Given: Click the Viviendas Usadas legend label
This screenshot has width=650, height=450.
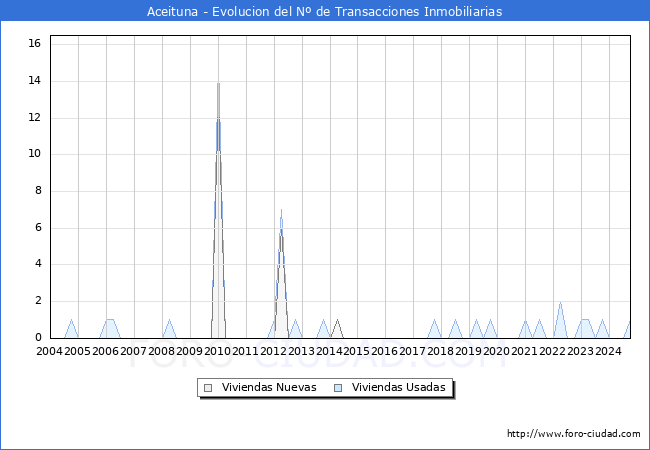Looking at the screenshot, I should 399,387.
